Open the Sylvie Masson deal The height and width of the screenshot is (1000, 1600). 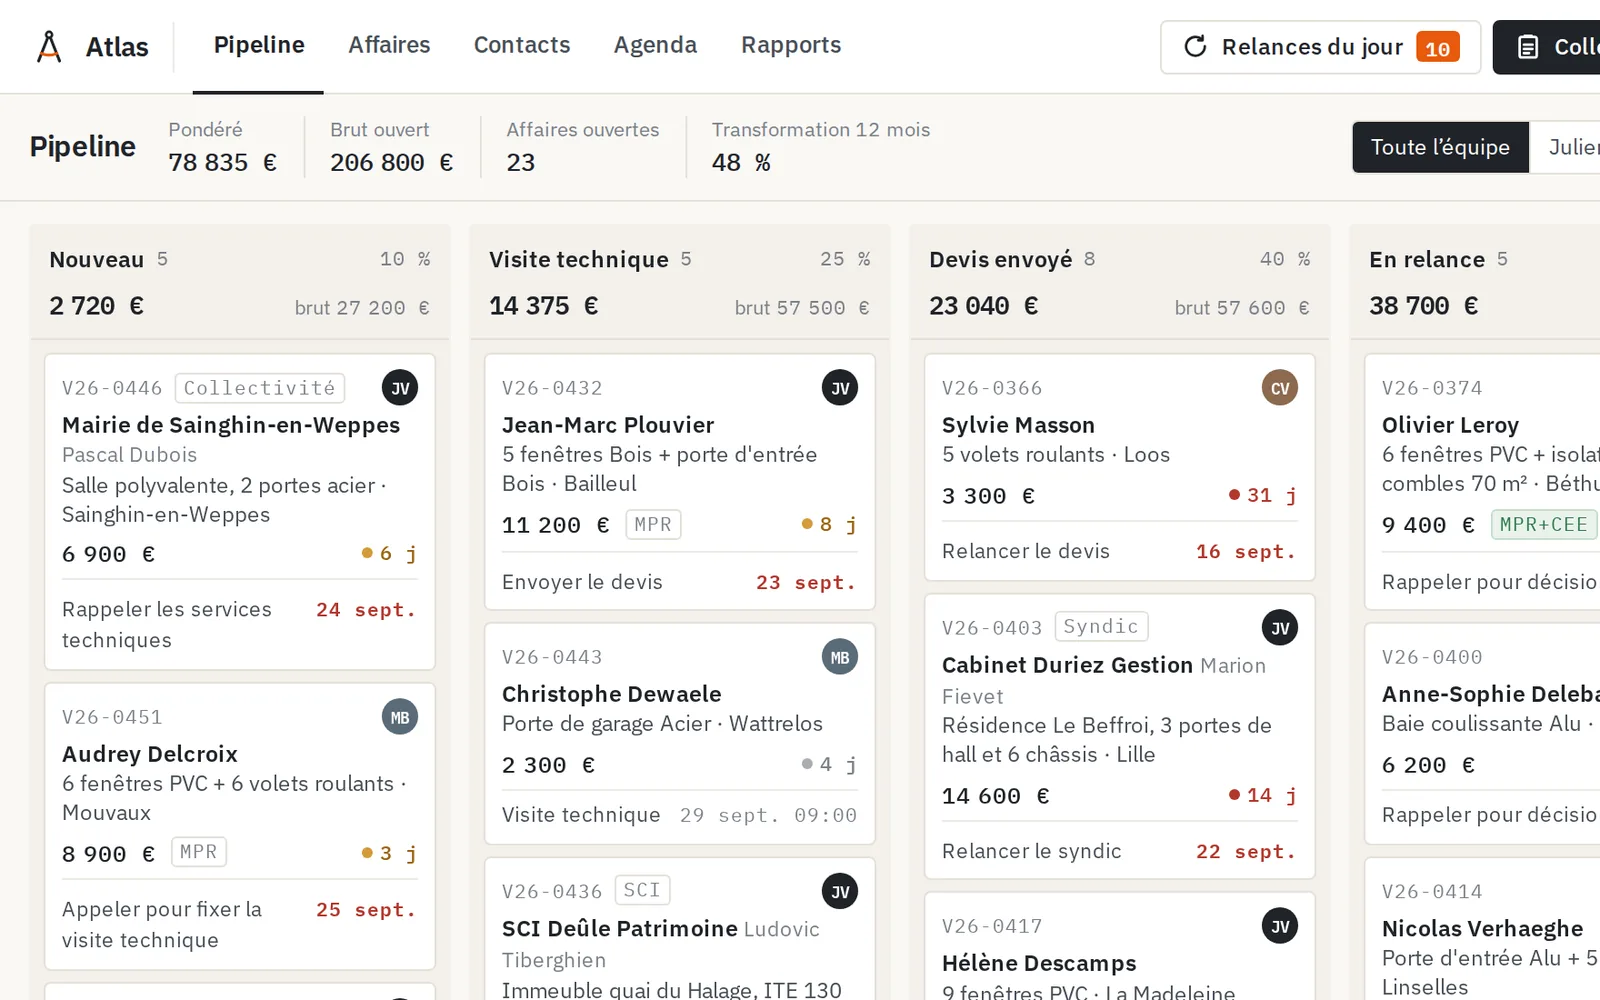(x=1120, y=467)
